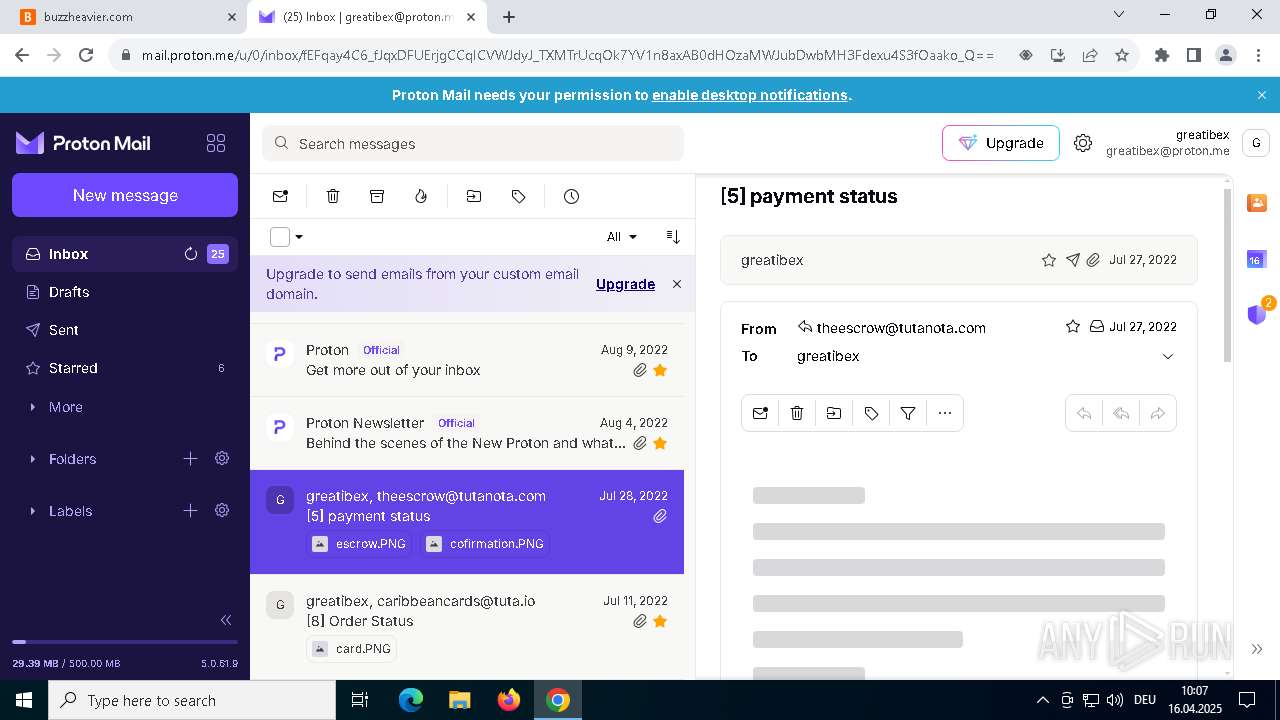The height and width of the screenshot is (720, 1280).
Task: Label open message with tag icon
Action: (x=871, y=413)
